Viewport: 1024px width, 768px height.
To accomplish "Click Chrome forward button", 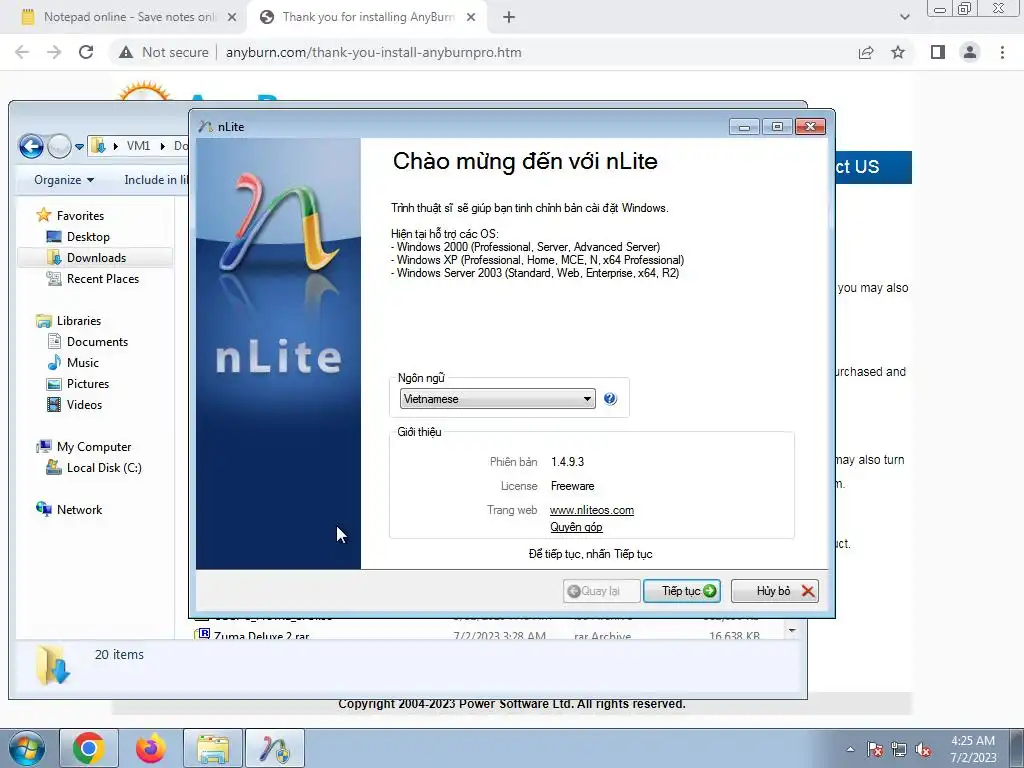I will 54,52.
